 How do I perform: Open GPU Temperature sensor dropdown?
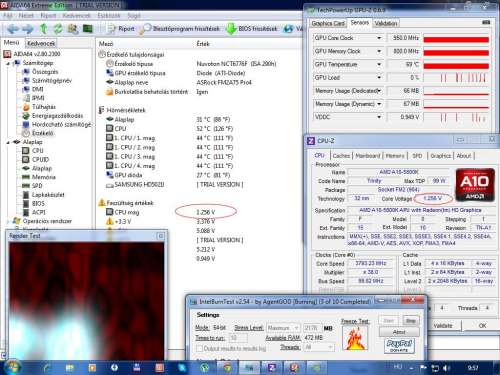coord(379,64)
